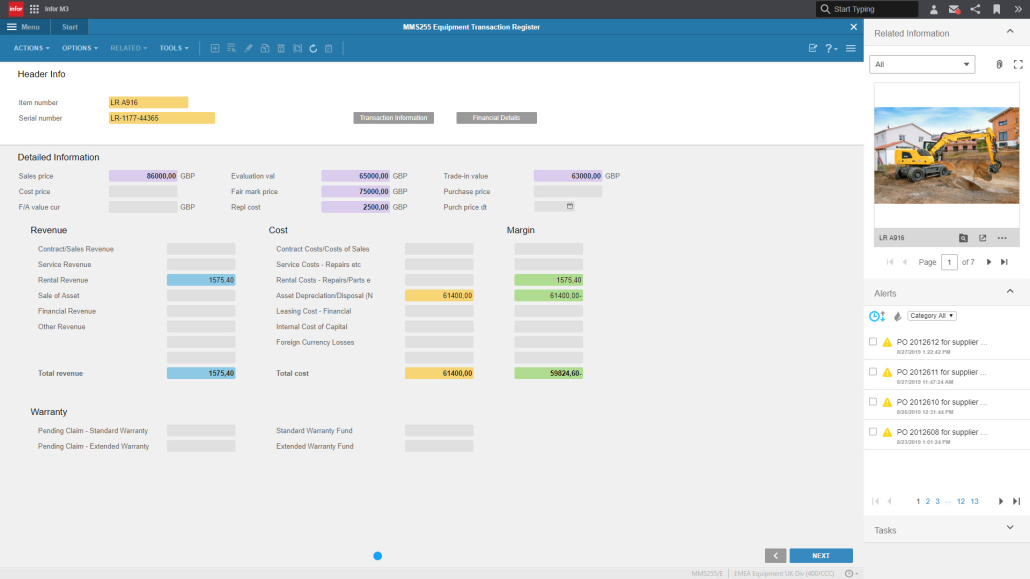Select the PO 2012611 alert checkbox
Viewport: 1030px width, 579px height.
click(873, 372)
